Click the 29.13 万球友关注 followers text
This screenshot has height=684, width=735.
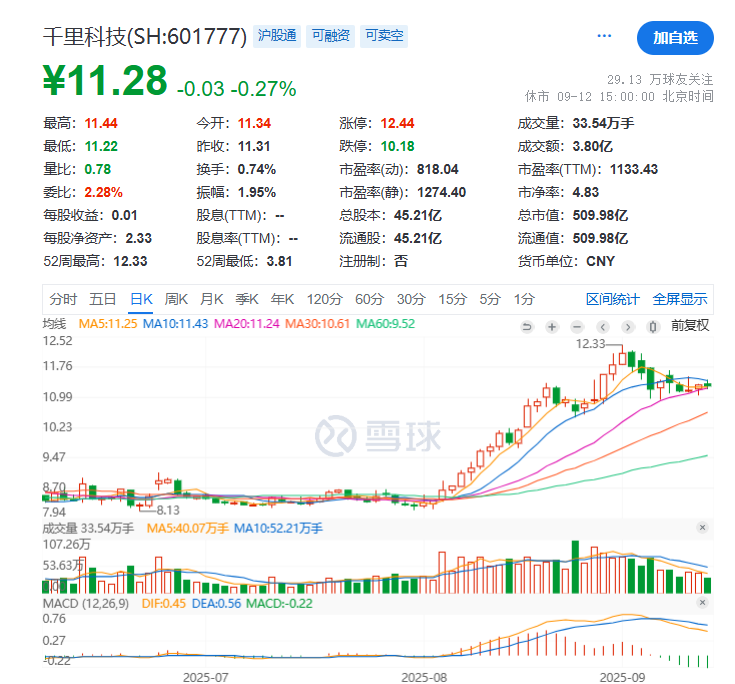660,79
